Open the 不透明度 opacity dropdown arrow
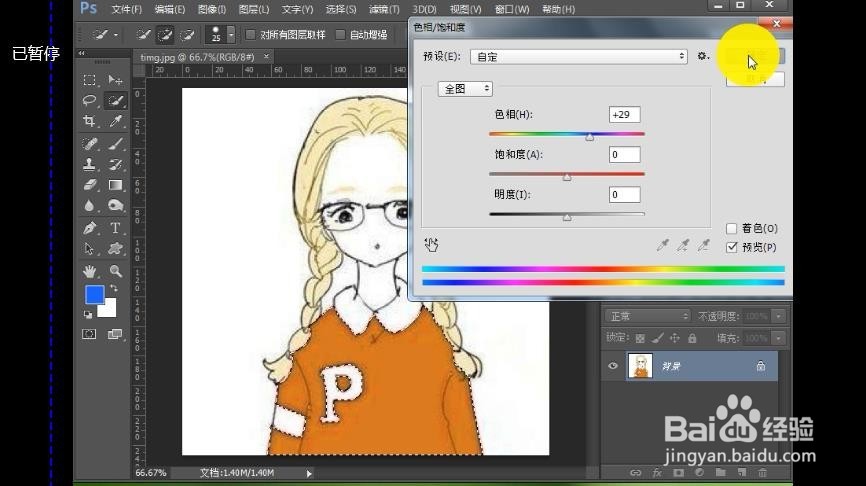 [778, 316]
